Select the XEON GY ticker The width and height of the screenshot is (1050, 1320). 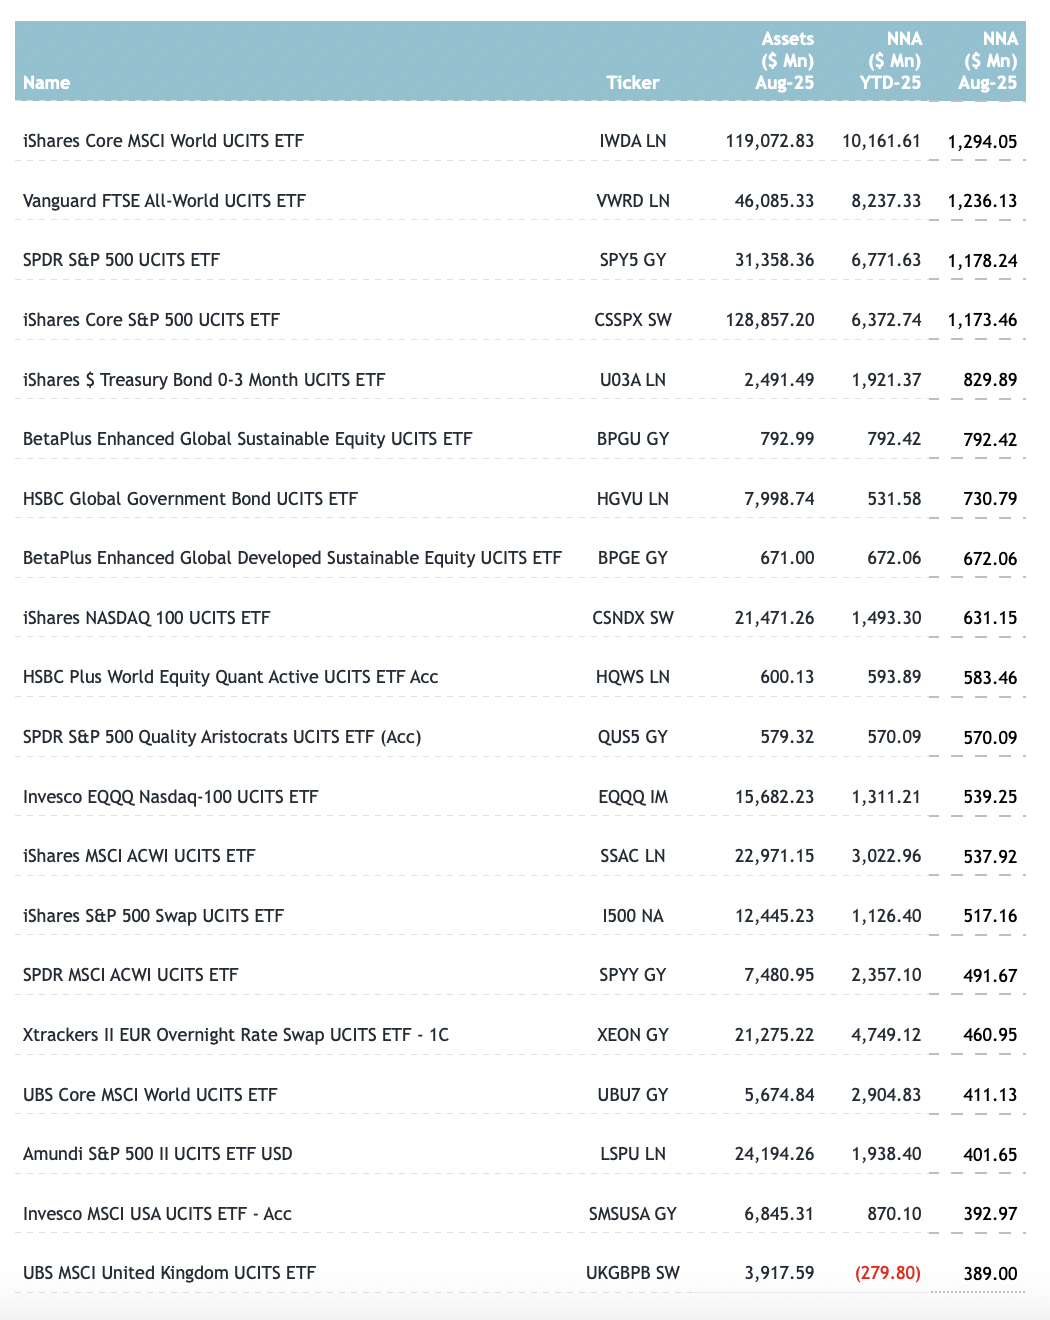pyautogui.click(x=632, y=1035)
